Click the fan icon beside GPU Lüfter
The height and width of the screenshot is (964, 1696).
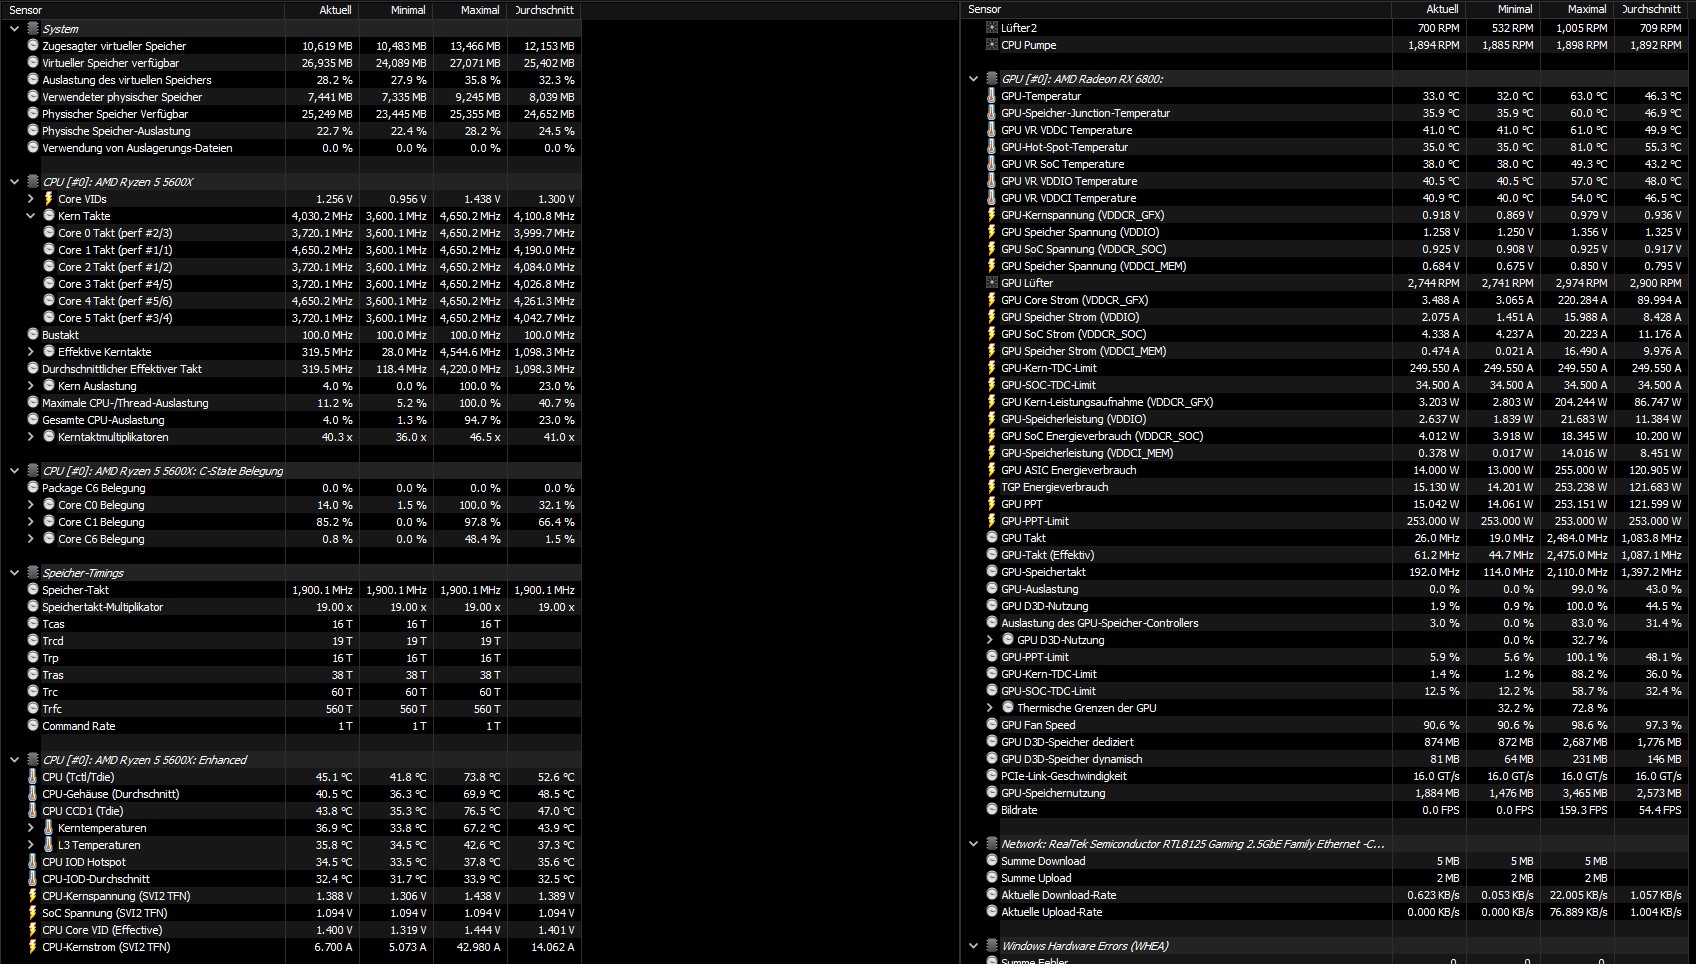point(989,283)
